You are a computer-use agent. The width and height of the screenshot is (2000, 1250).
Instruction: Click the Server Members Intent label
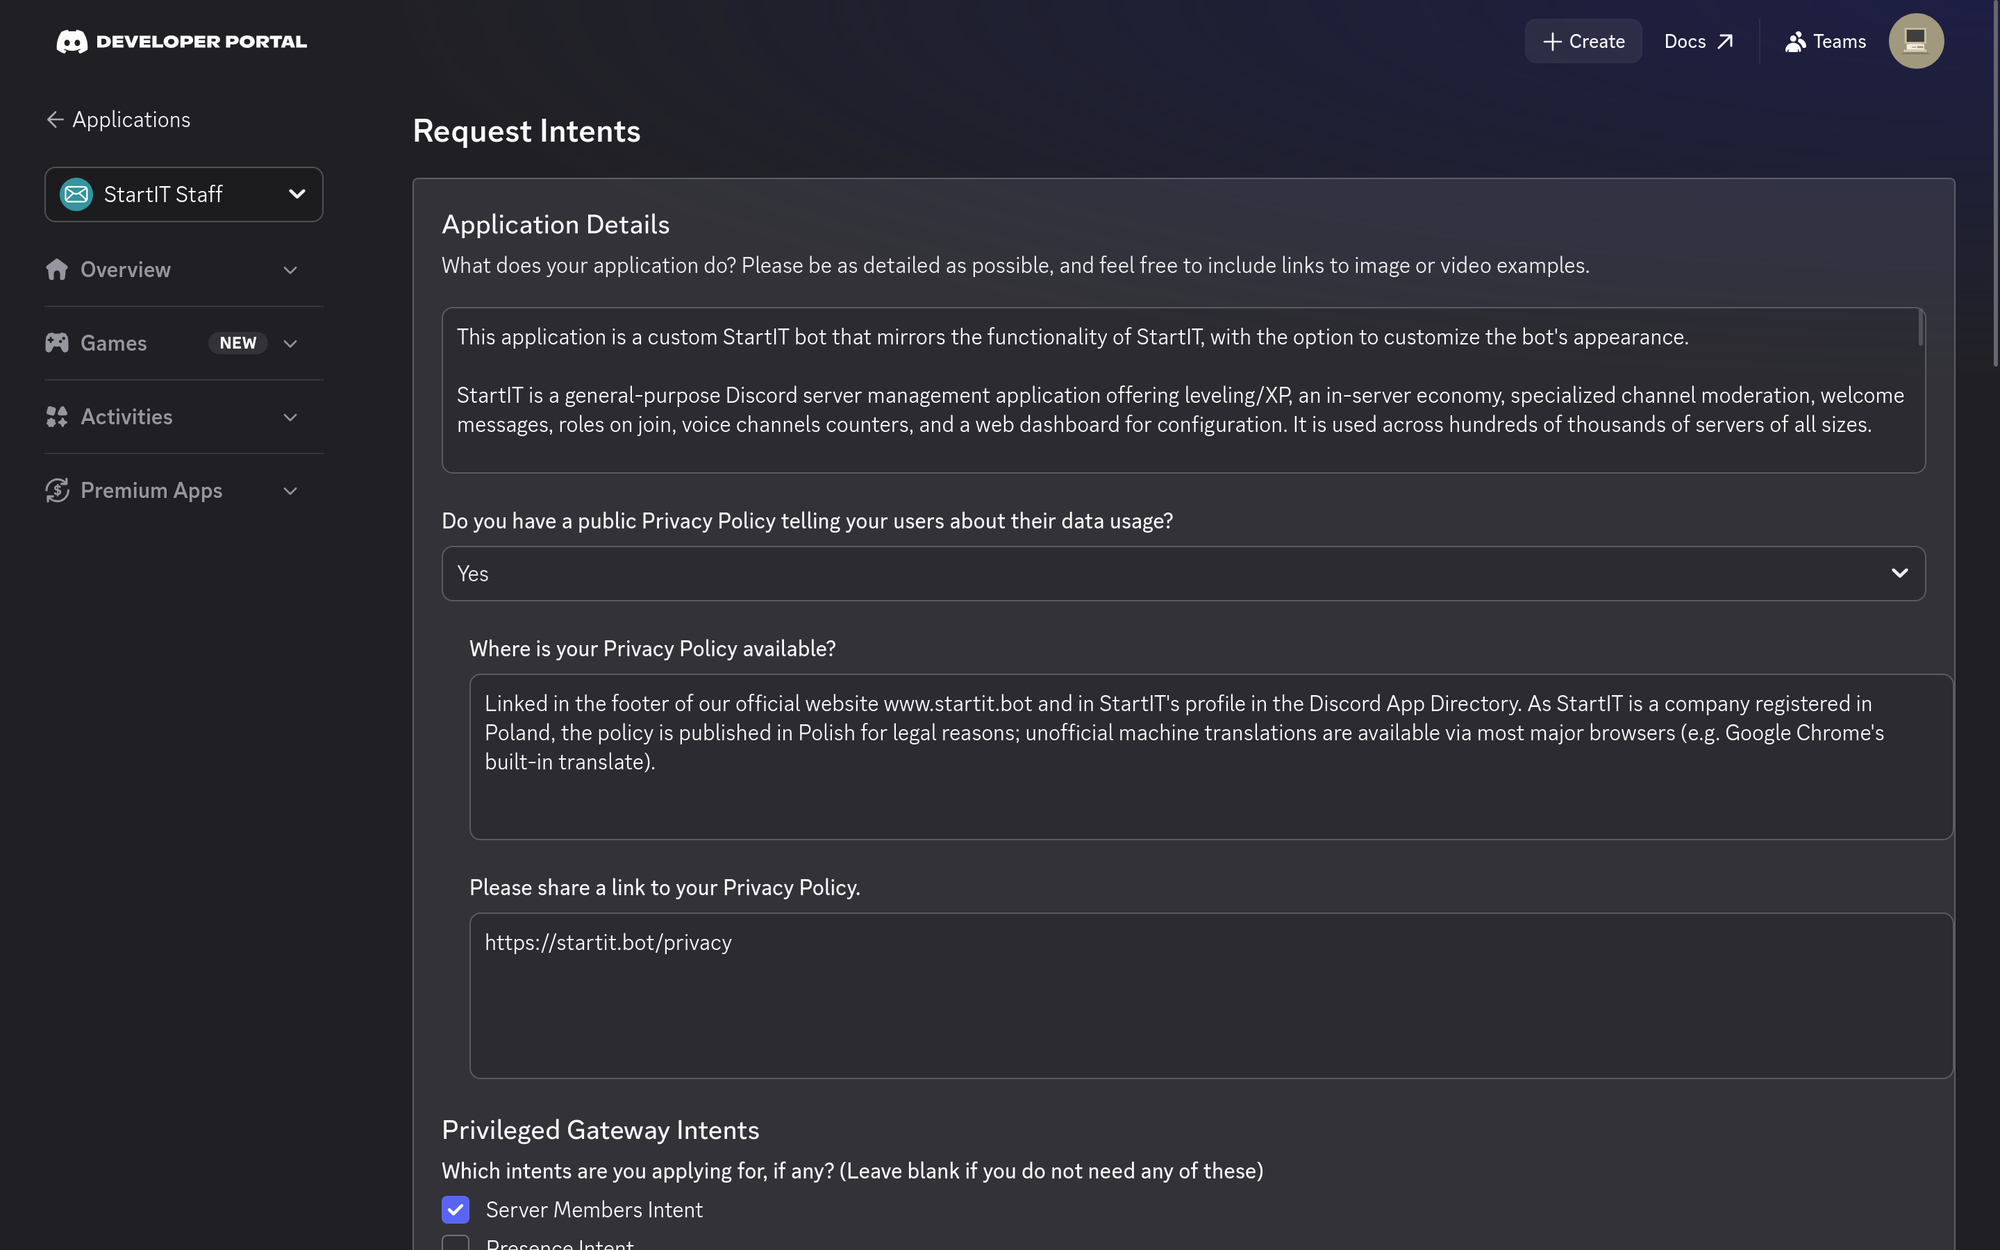point(594,1210)
